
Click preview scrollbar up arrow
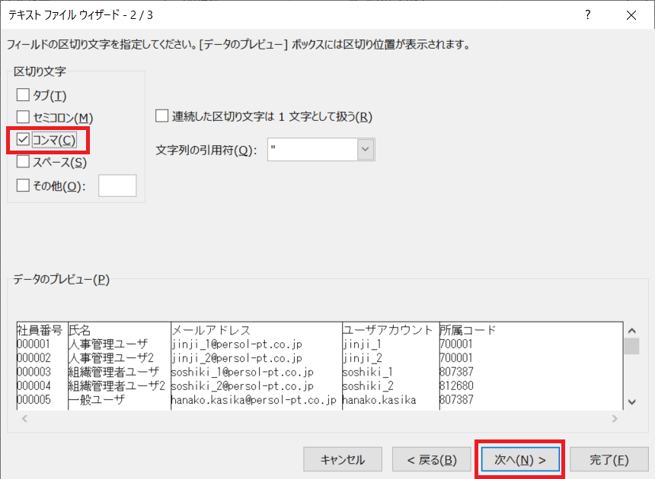(632, 331)
